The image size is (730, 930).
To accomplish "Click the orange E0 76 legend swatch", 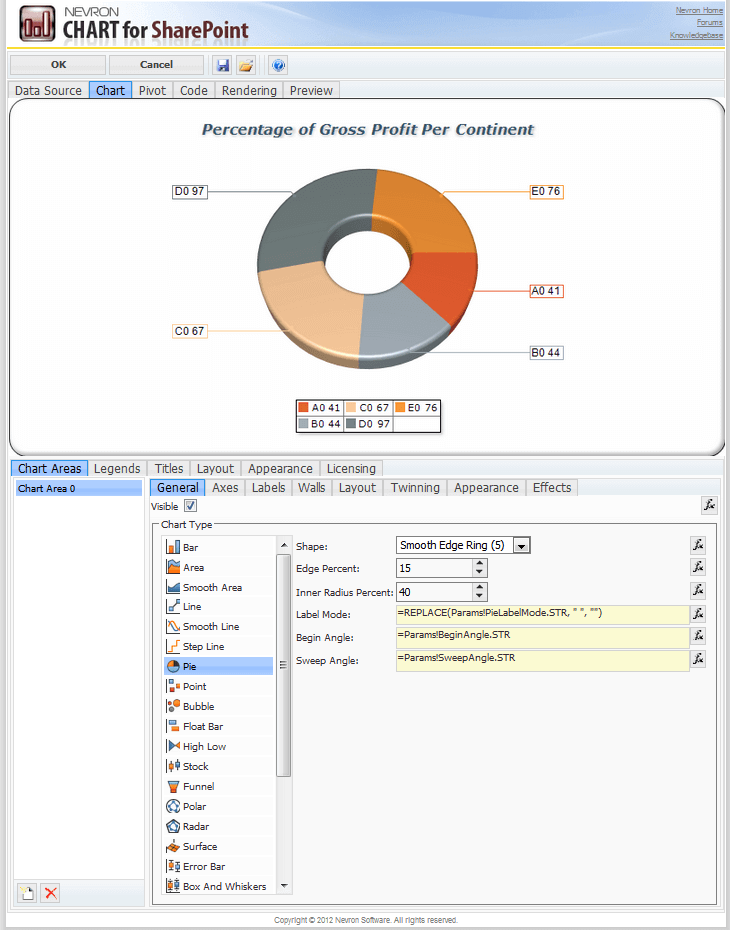I will [400, 408].
